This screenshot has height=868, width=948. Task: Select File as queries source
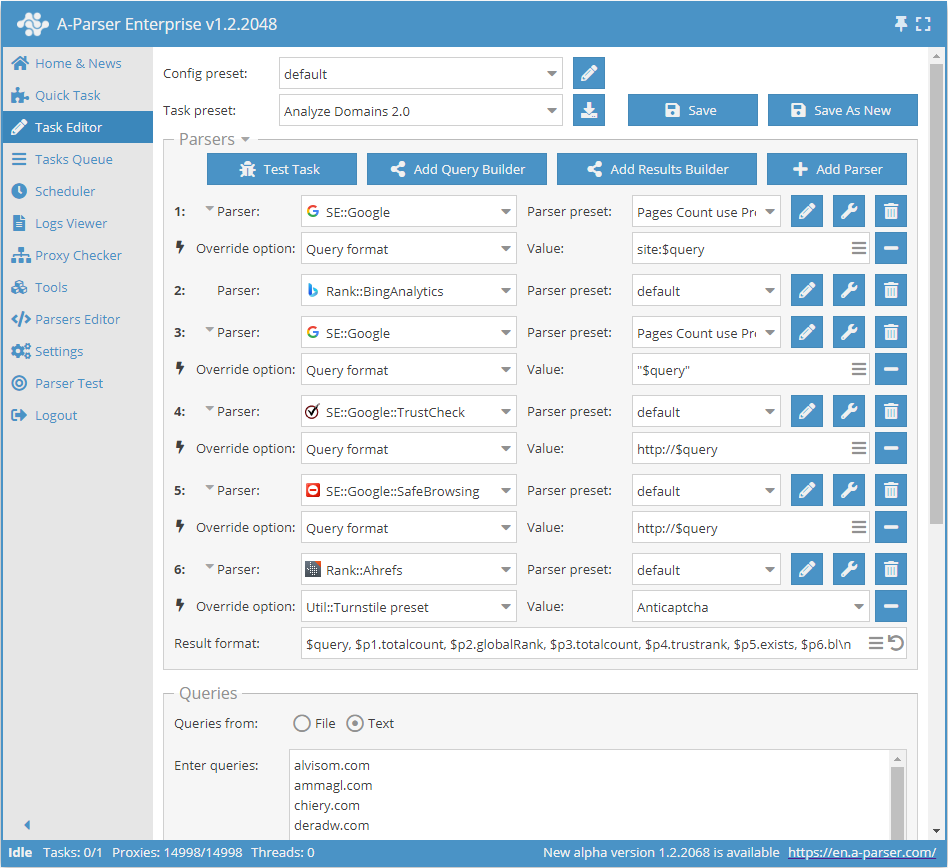302,723
